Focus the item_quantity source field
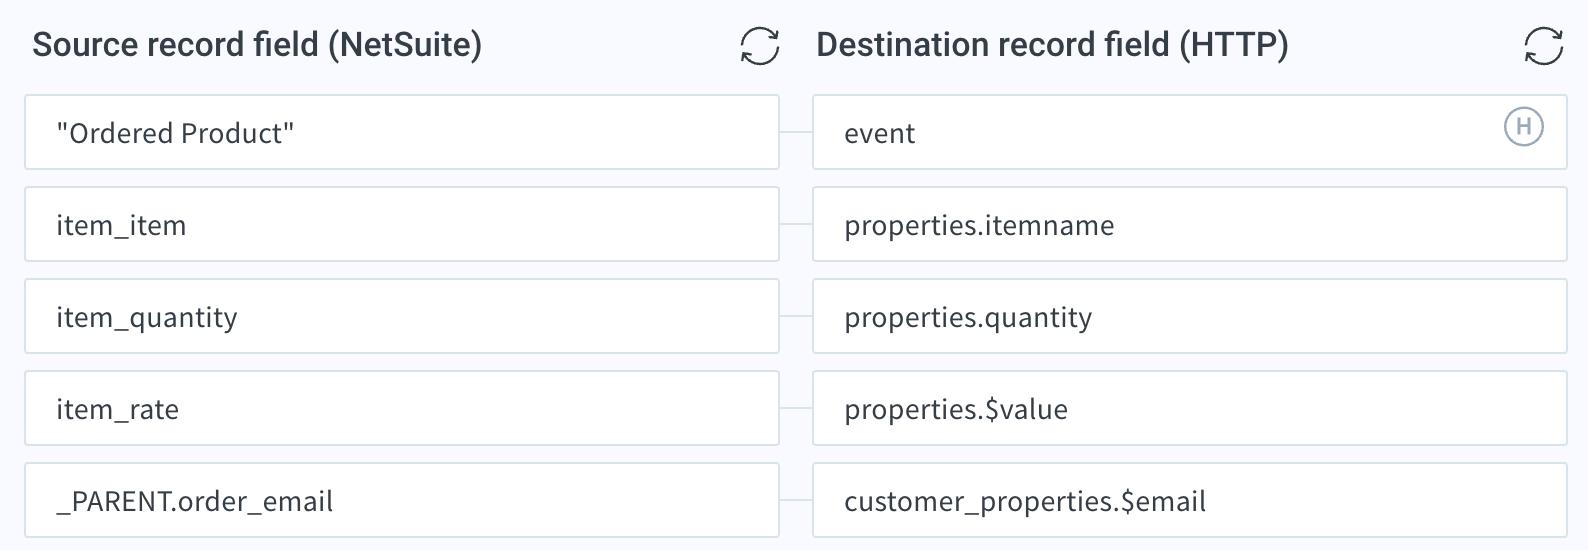 point(402,316)
